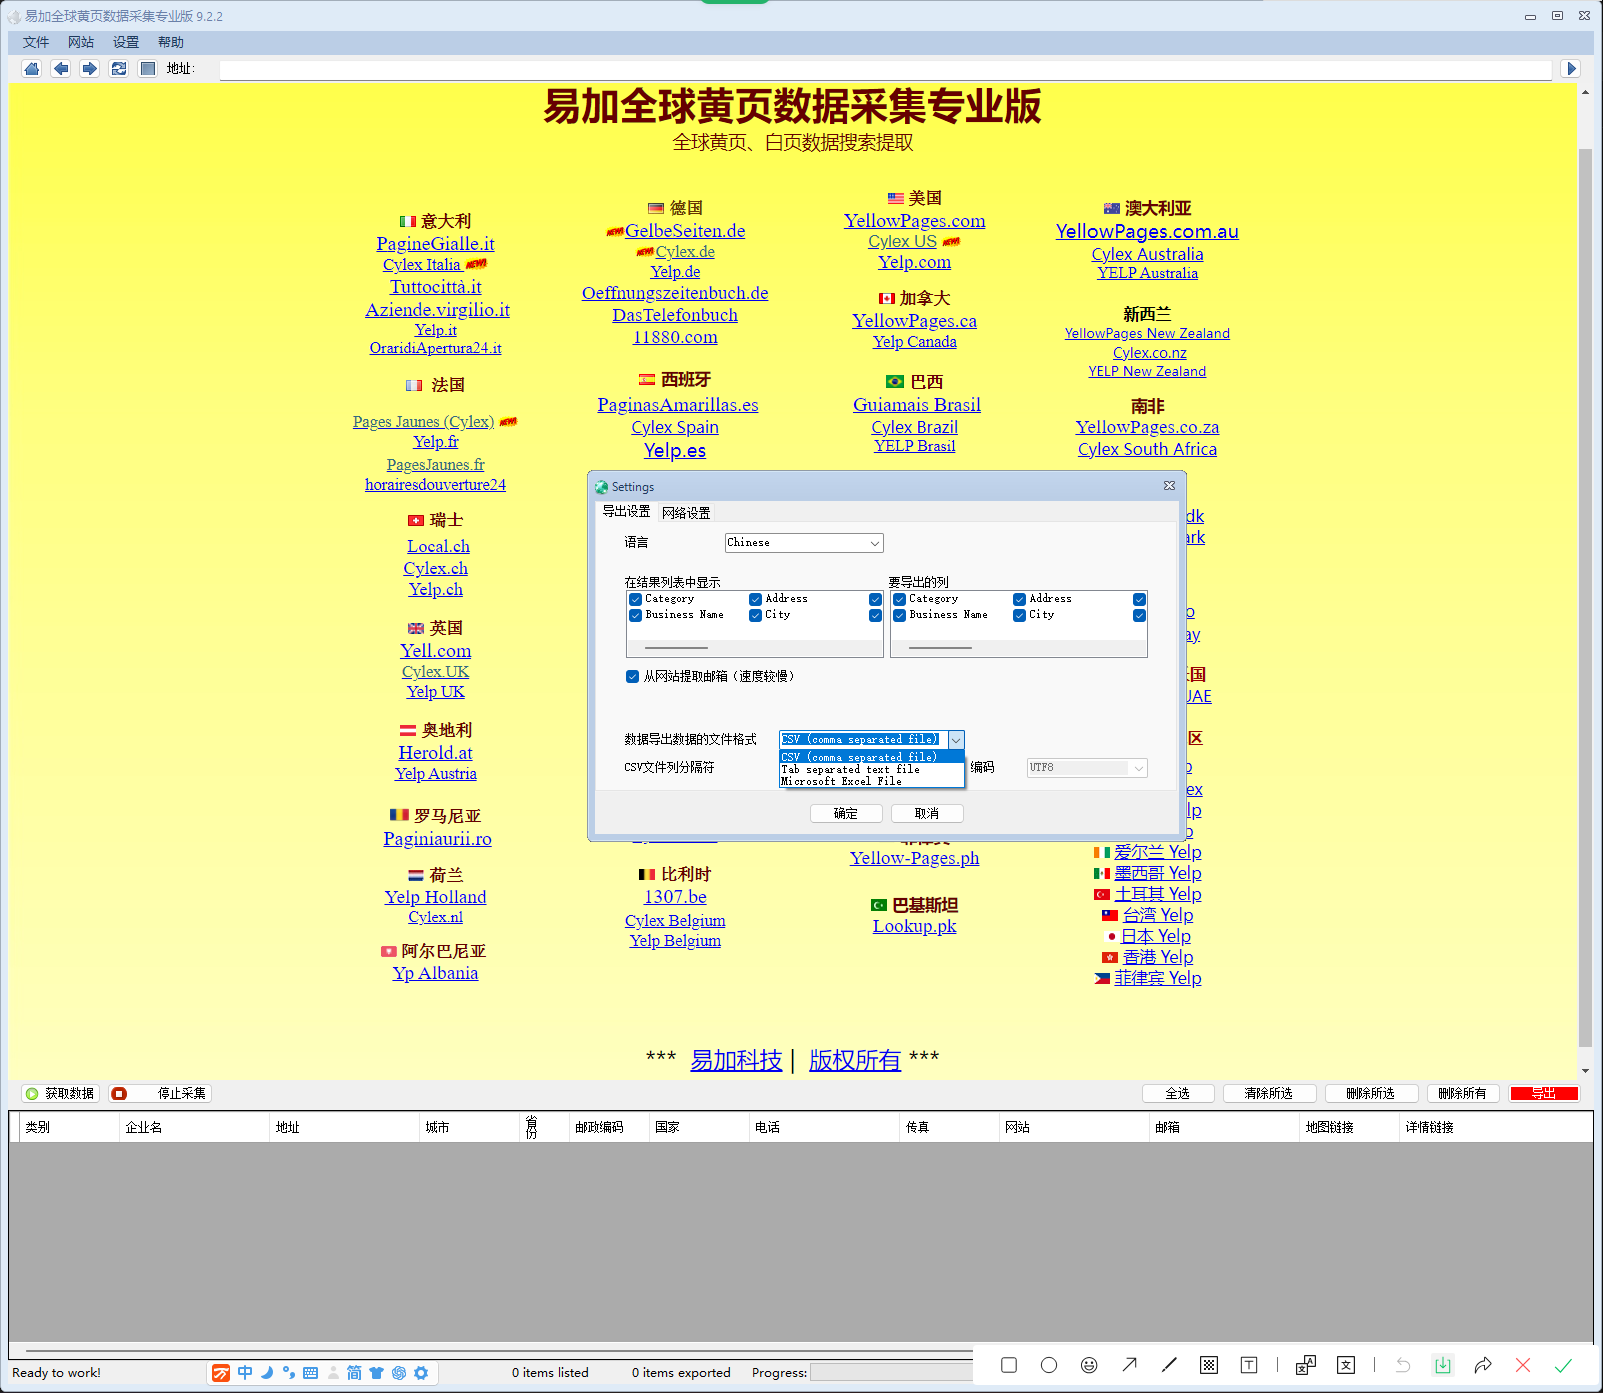Click the Sogou input method logo icon

[x=221, y=1373]
